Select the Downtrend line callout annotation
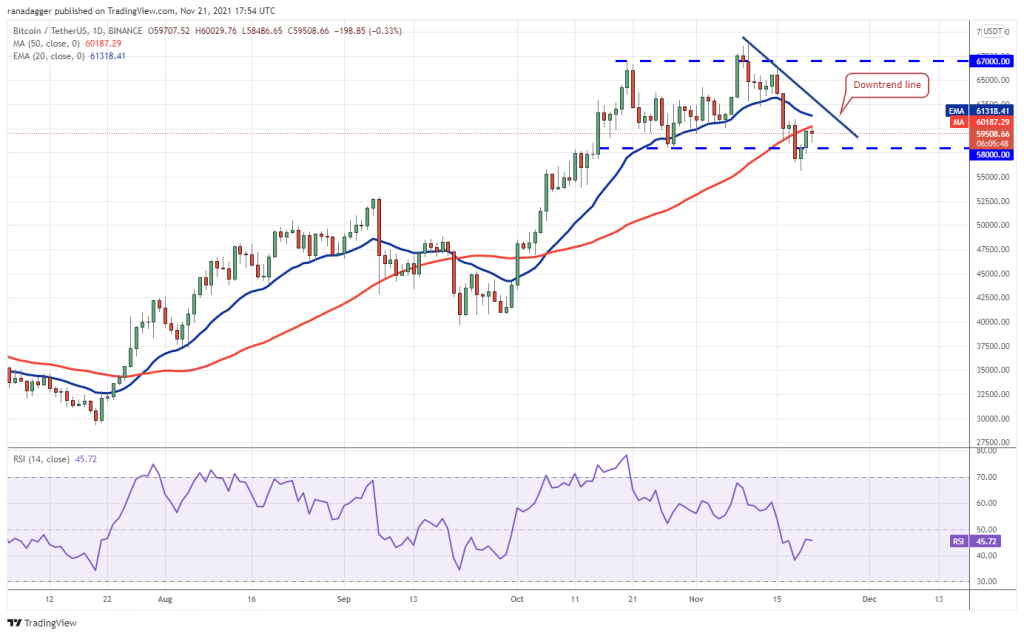The height and width of the screenshot is (636, 1024). click(885, 85)
